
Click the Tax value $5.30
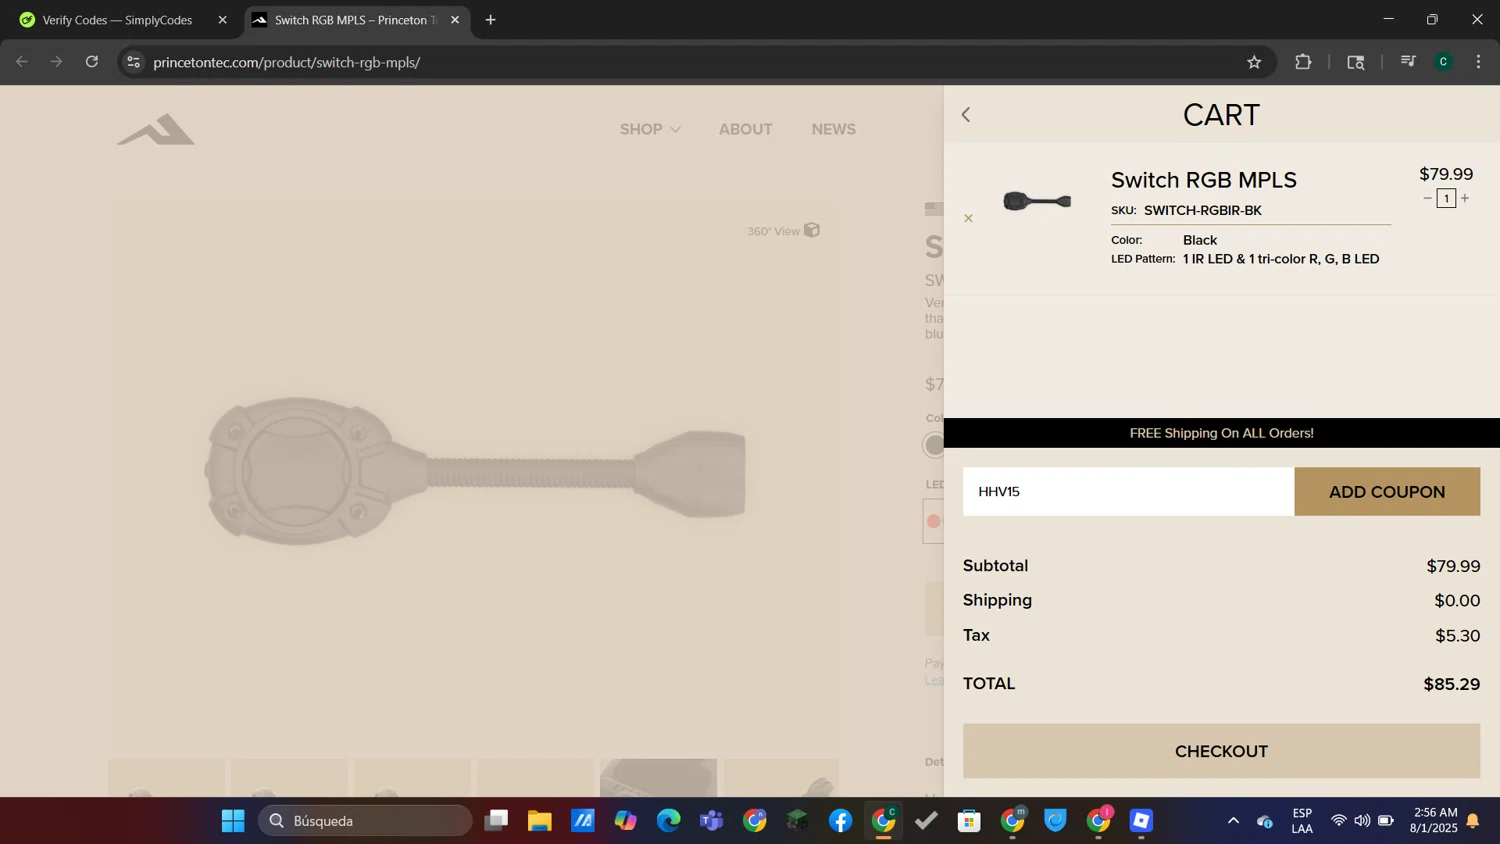pyautogui.click(x=1457, y=636)
